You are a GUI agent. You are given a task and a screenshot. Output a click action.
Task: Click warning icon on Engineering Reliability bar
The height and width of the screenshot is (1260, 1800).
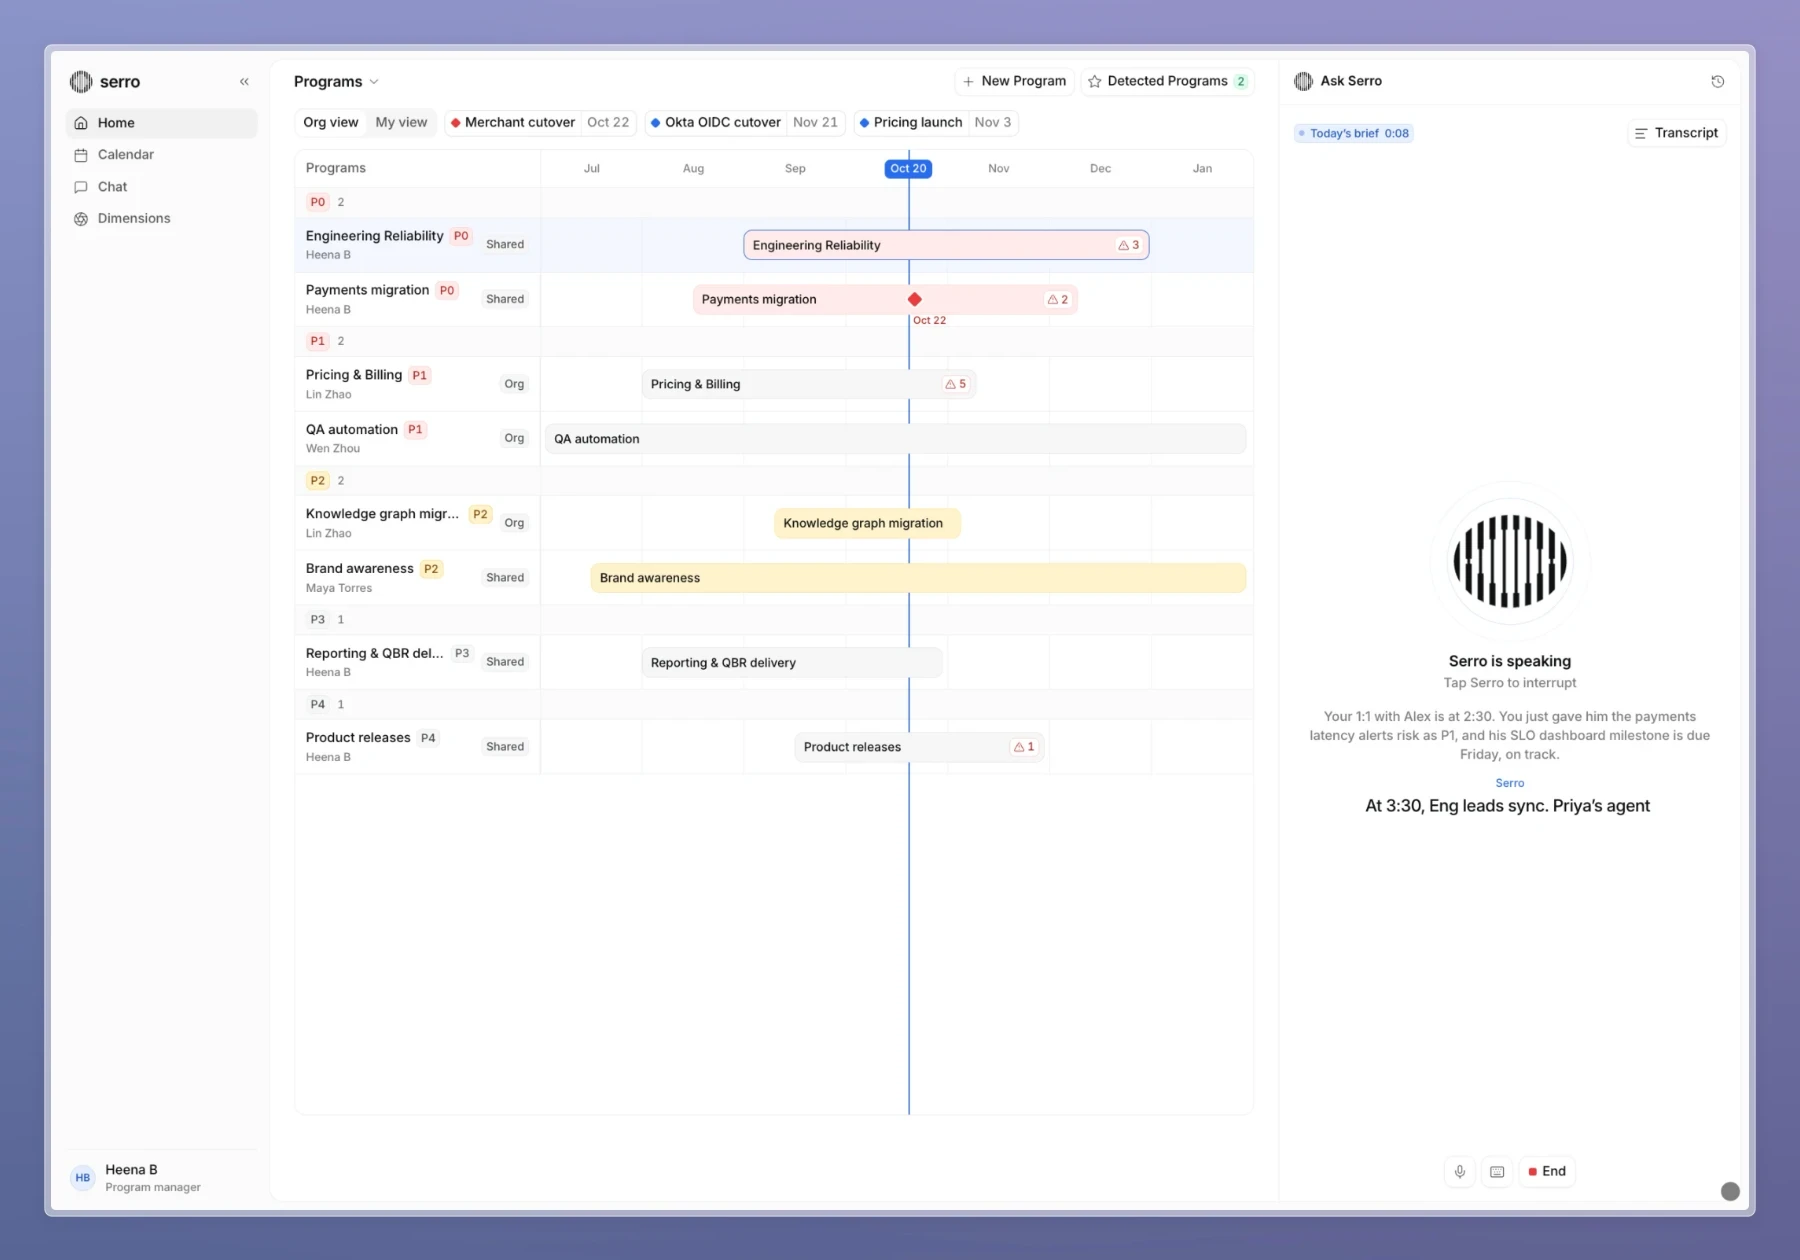click(1123, 245)
